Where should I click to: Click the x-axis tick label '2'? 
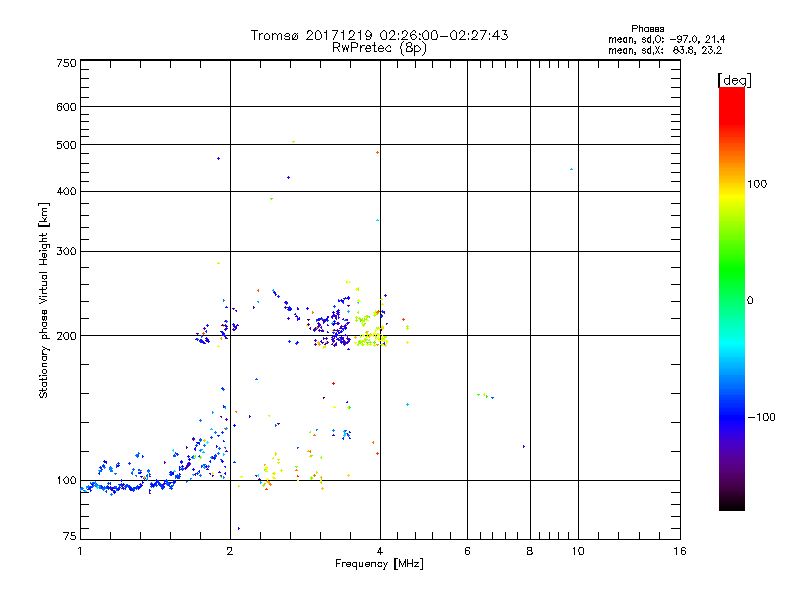pyautogui.click(x=230, y=551)
